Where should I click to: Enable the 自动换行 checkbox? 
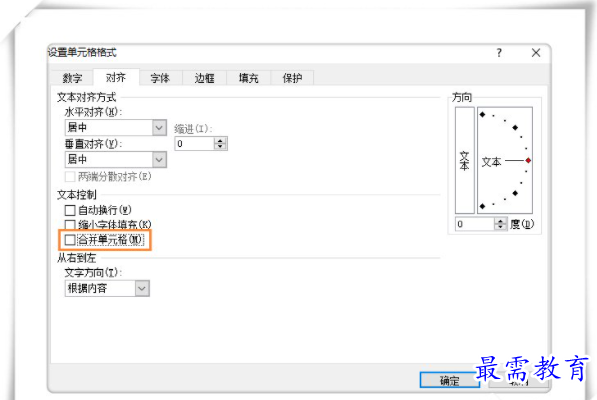[x=70, y=210]
